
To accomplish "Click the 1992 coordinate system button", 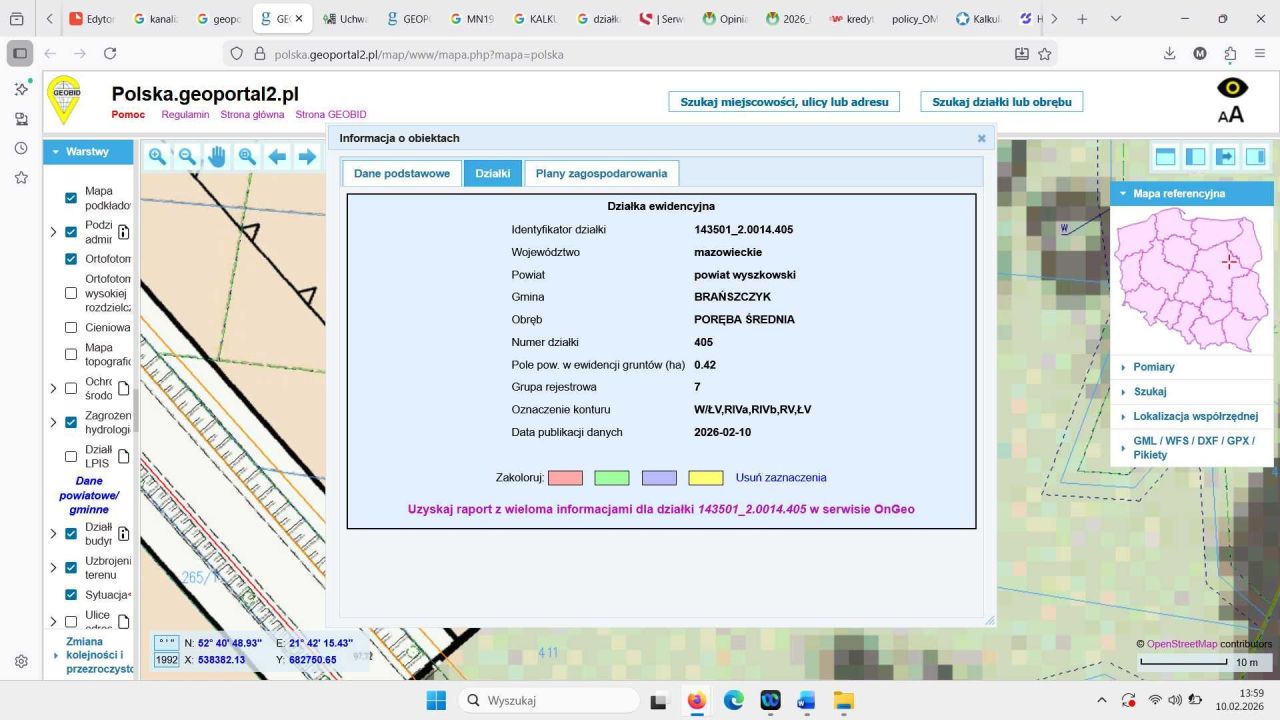I will [x=166, y=660].
